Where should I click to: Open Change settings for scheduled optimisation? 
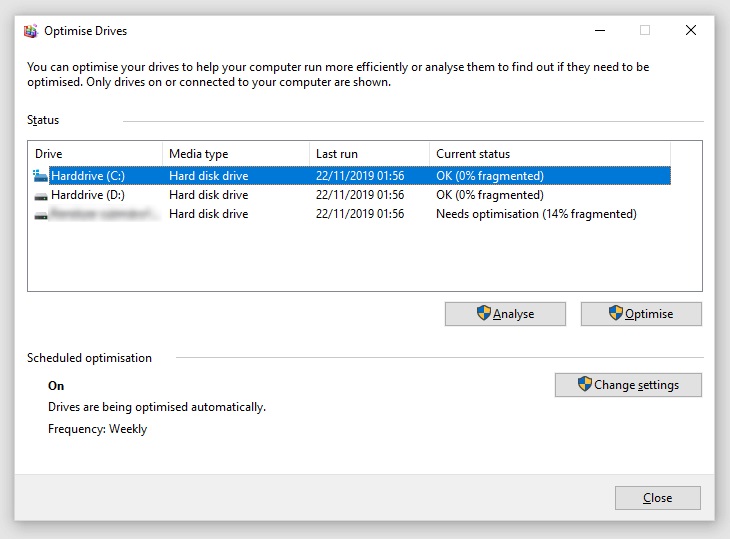628,385
